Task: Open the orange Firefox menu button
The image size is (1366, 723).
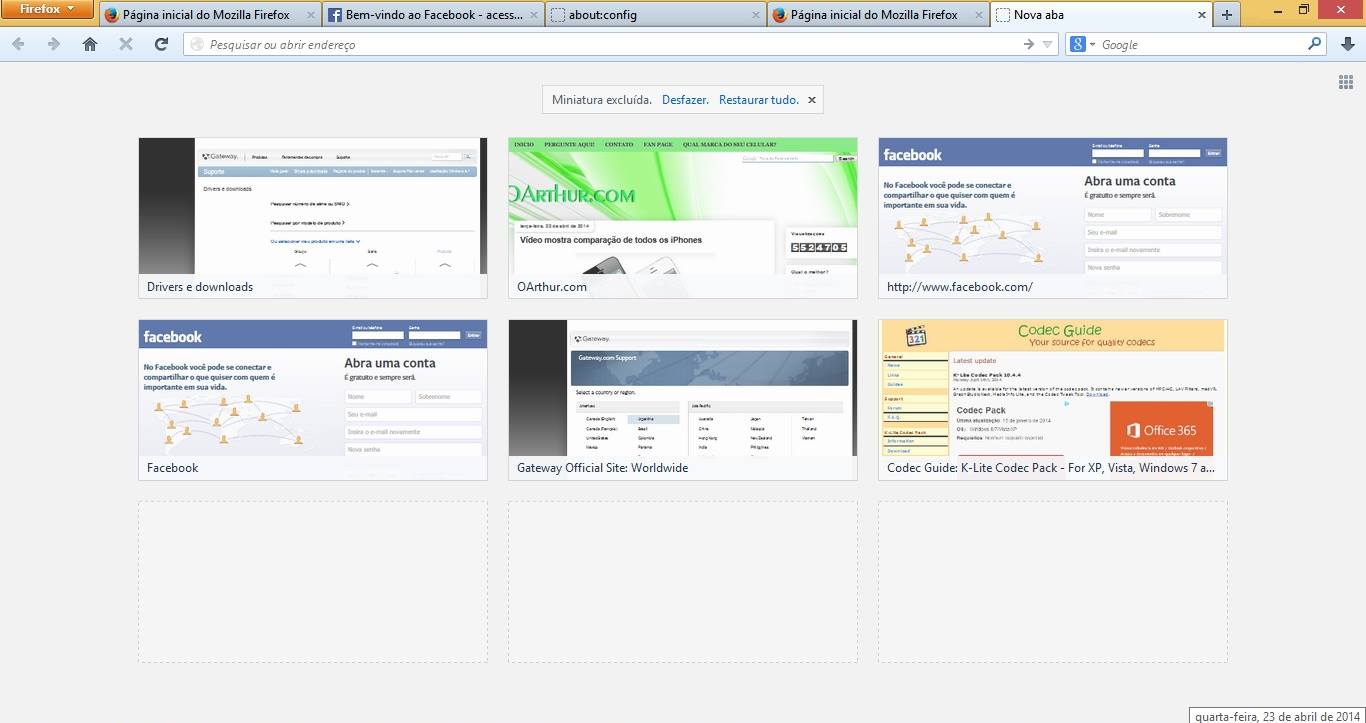Action: point(48,10)
